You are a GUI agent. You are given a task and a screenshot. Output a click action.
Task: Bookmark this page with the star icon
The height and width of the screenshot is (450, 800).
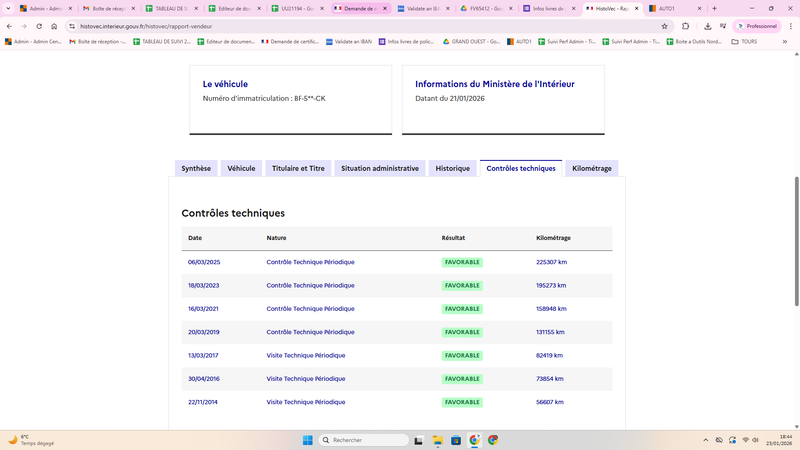tap(664, 26)
